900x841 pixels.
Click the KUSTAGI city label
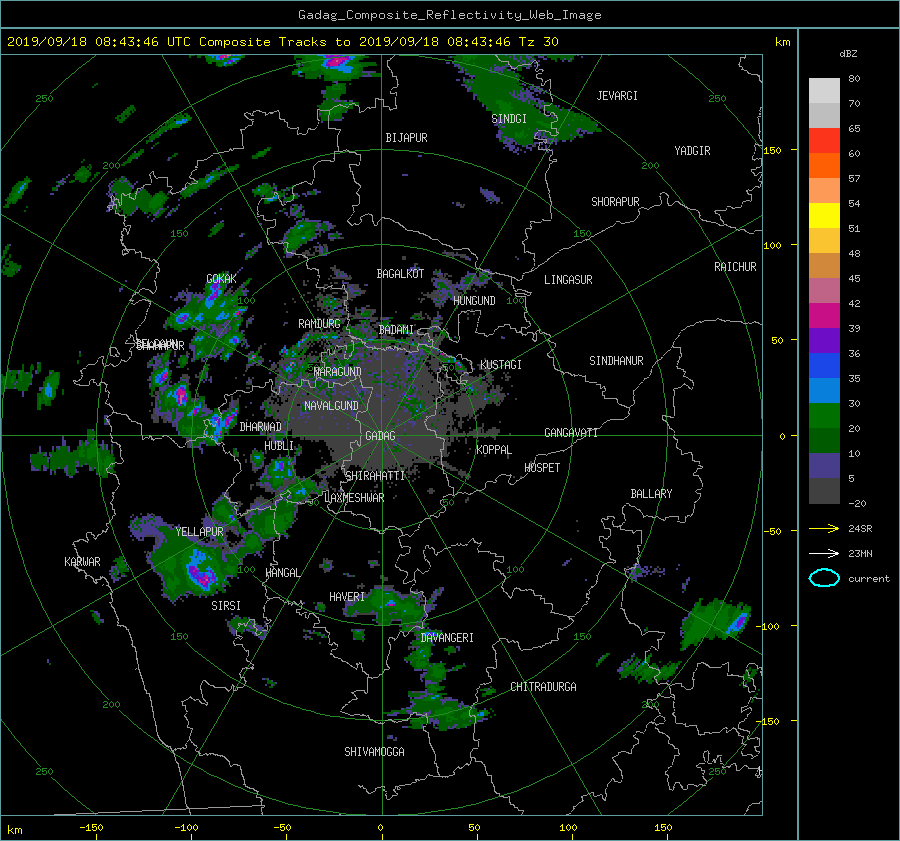(501, 365)
